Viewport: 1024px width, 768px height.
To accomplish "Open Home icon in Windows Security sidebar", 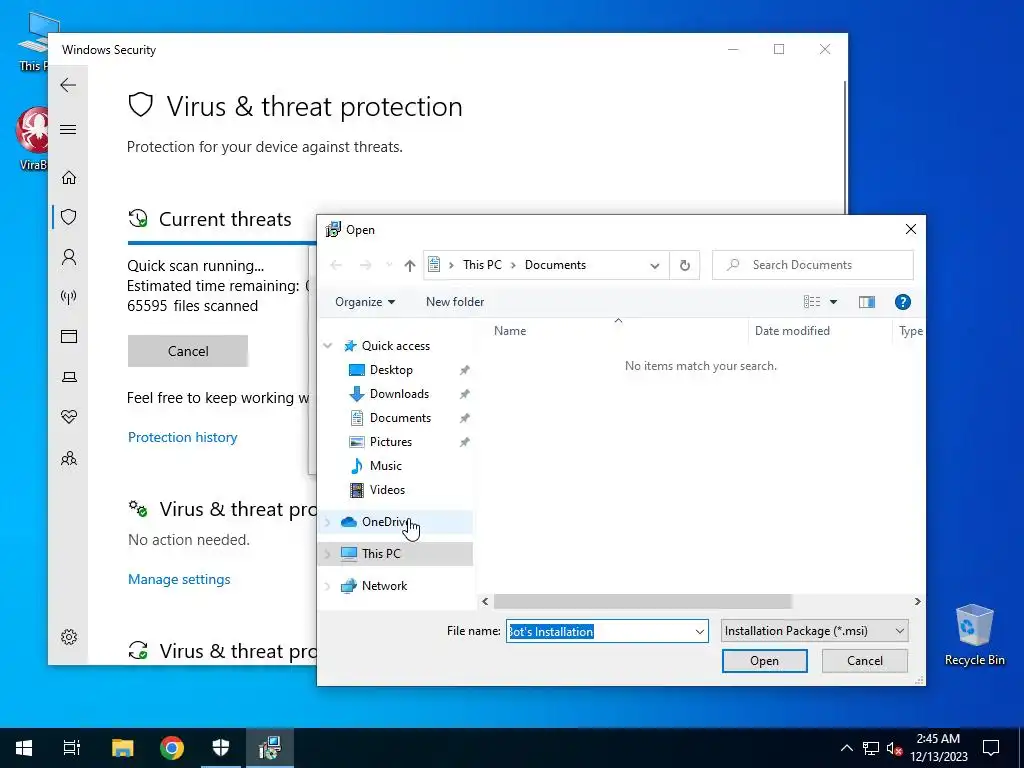I will (x=69, y=178).
